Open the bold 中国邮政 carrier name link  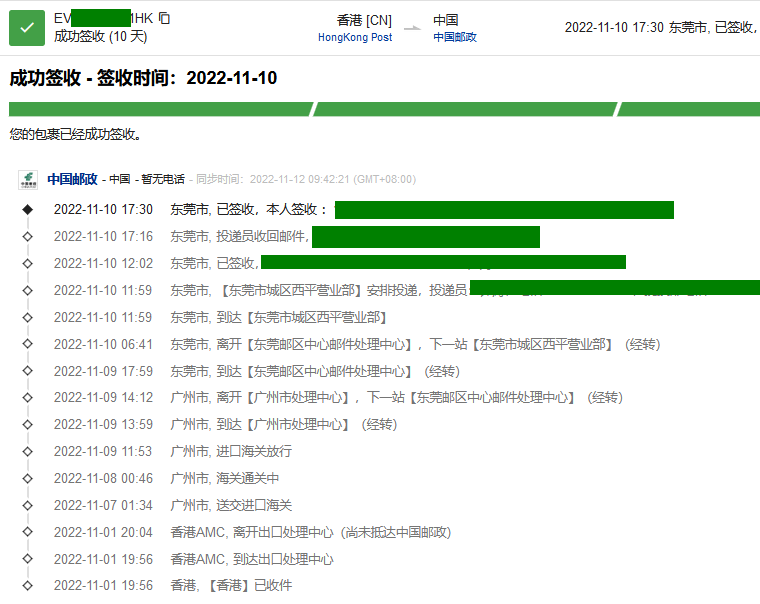click(72, 179)
